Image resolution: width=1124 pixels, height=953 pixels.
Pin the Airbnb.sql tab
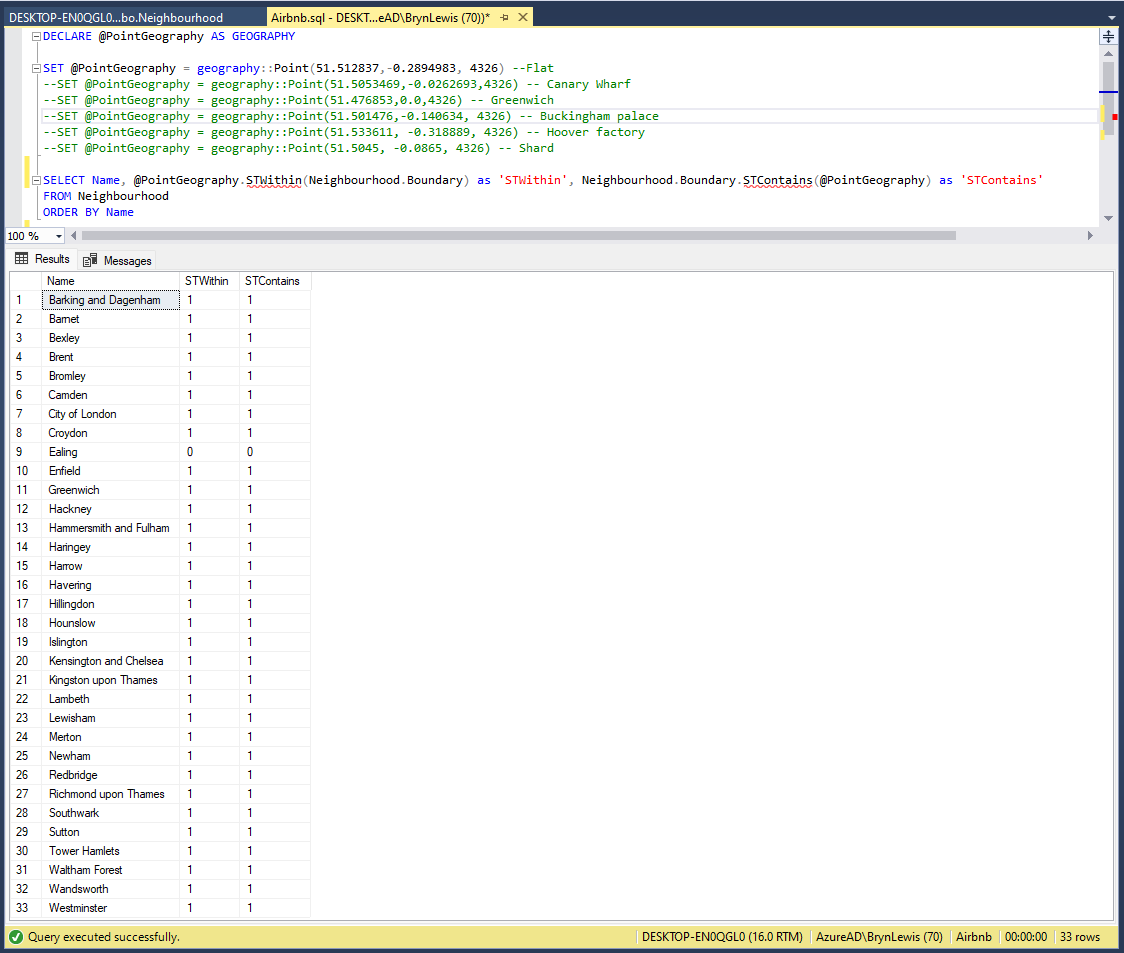[504, 18]
